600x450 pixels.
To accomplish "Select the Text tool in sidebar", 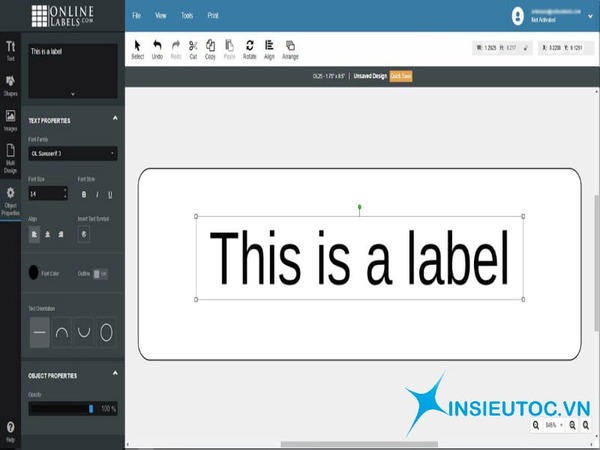I will [11, 50].
